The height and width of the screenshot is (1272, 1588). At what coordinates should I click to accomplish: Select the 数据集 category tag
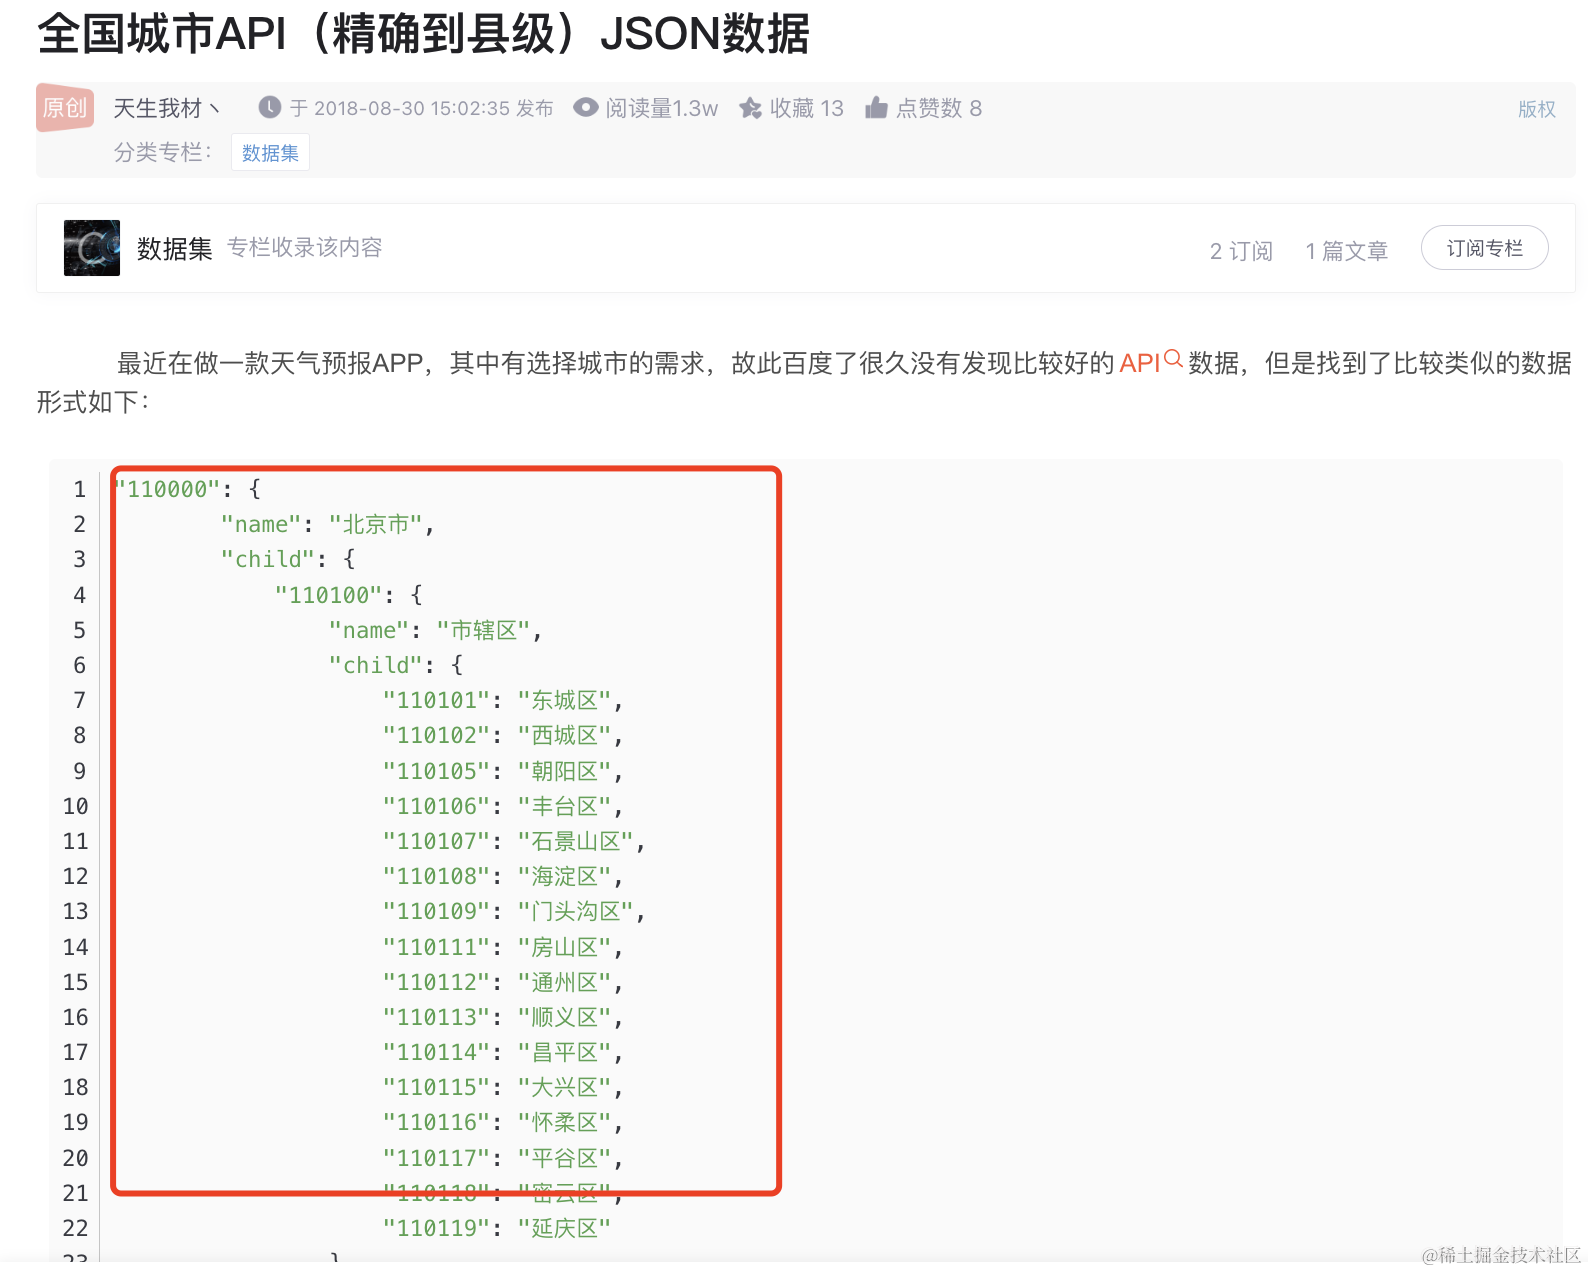270,153
